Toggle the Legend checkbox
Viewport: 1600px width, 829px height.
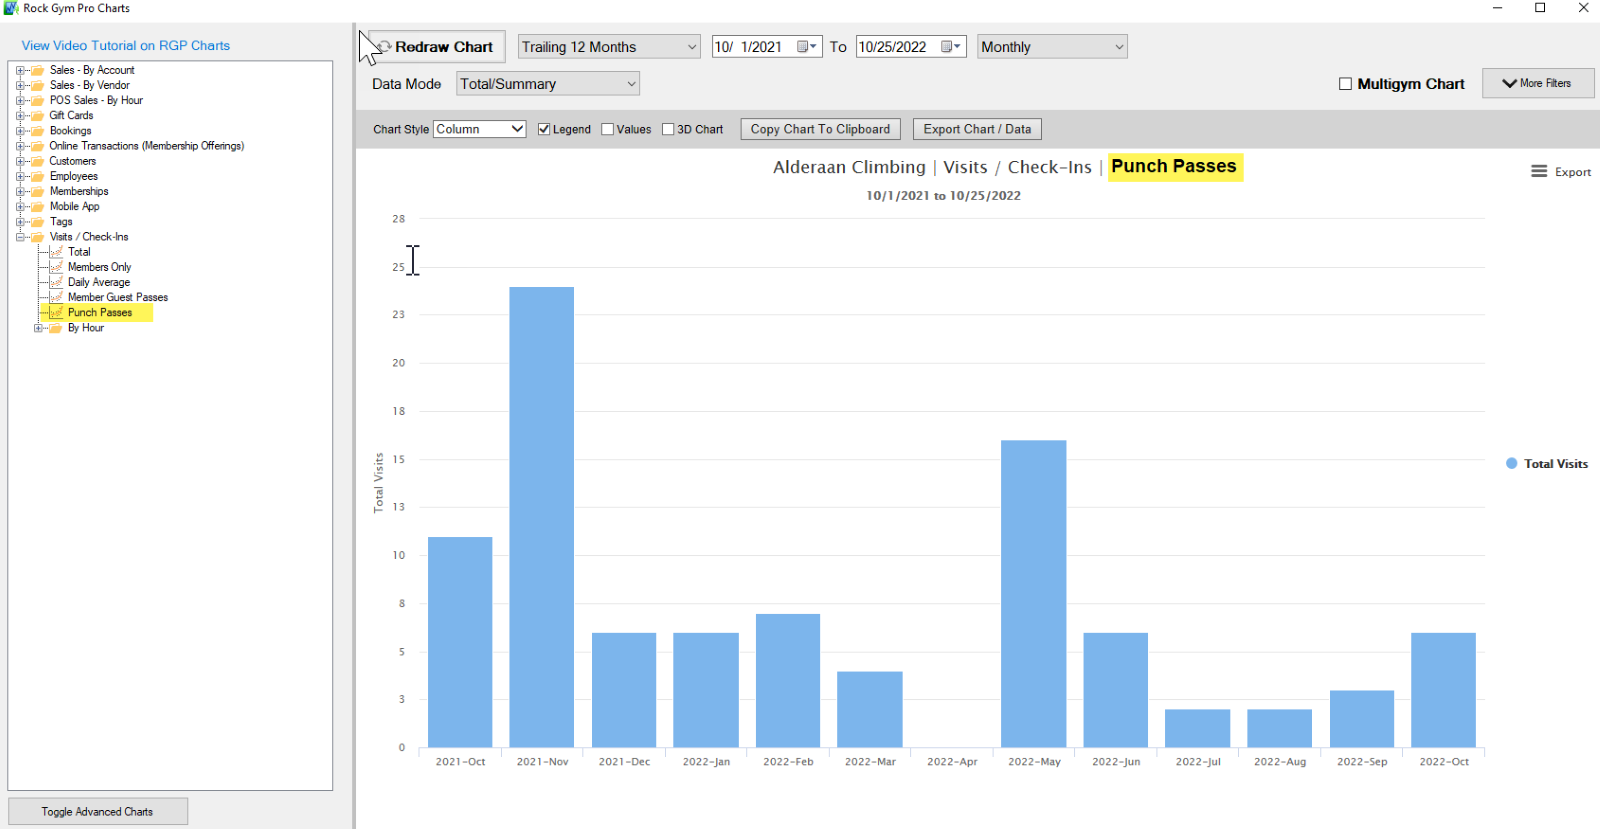(x=544, y=129)
